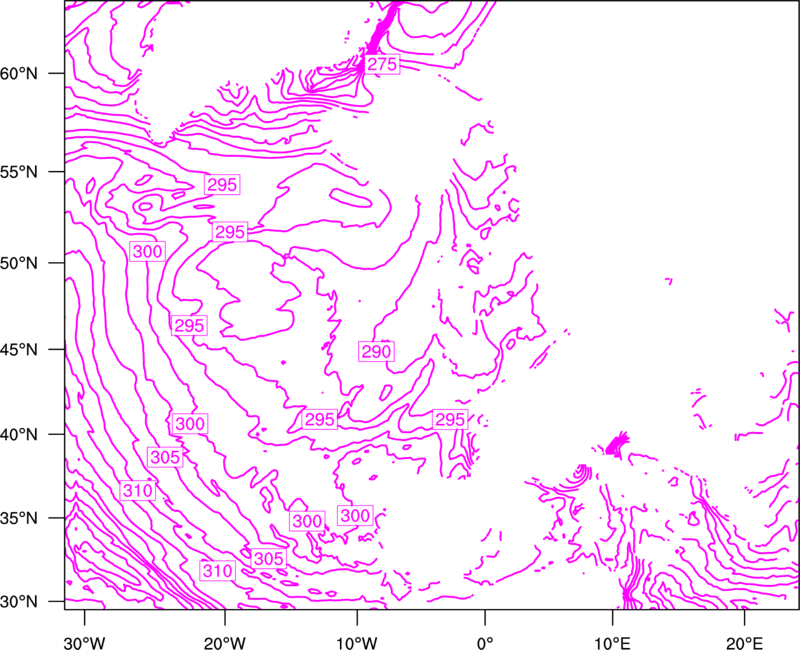Image resolution: width=800 pixels, height=650 pixels.
Task: Select the 45°N latitude axis label
Action: tap(19, 349)
